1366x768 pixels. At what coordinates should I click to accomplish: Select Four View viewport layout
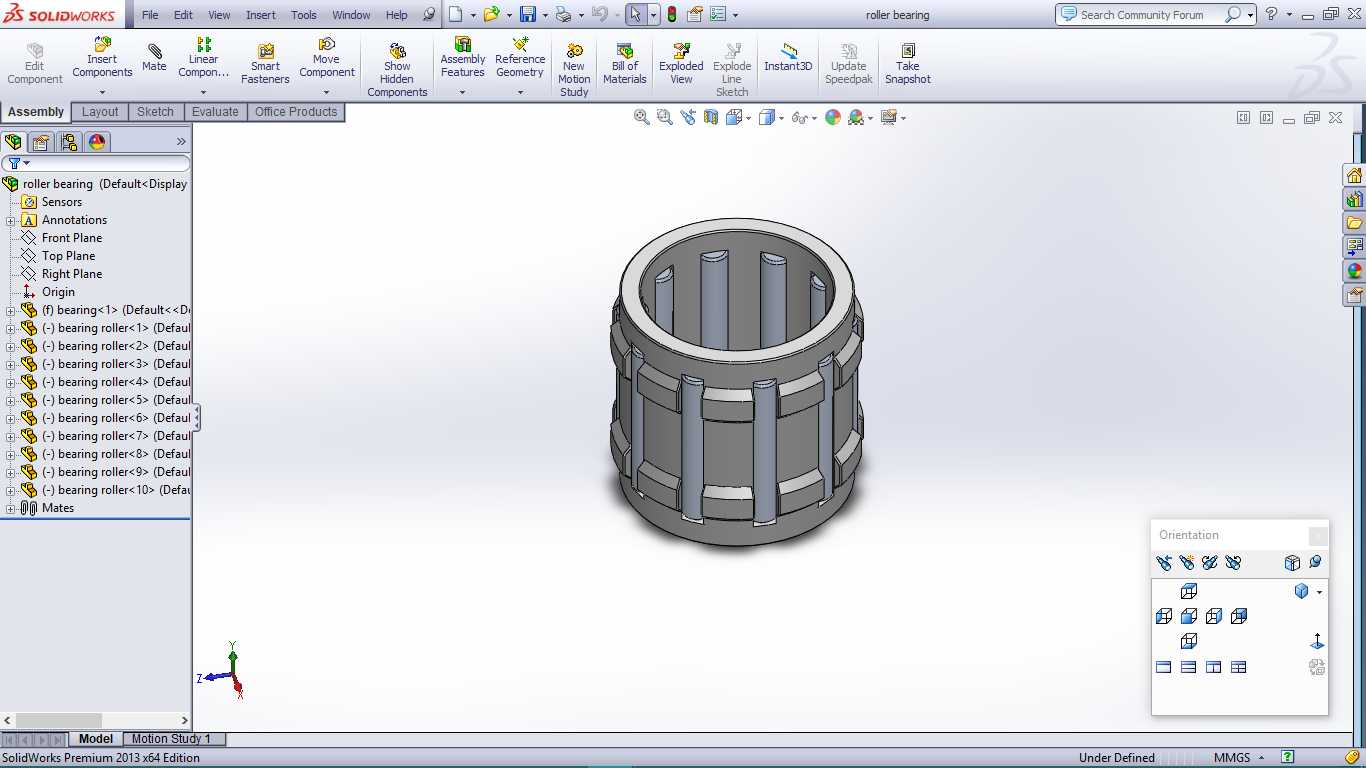[x=1239, y=667]
